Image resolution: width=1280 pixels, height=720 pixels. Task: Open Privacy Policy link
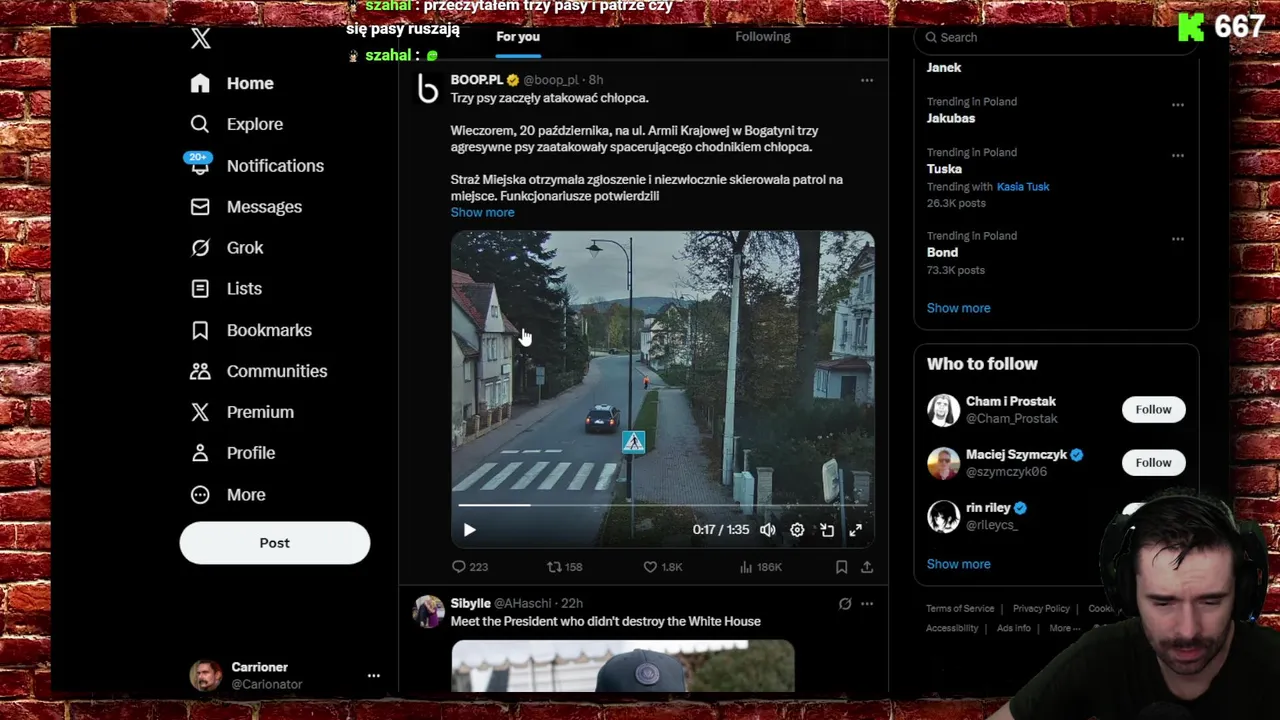1041,609
